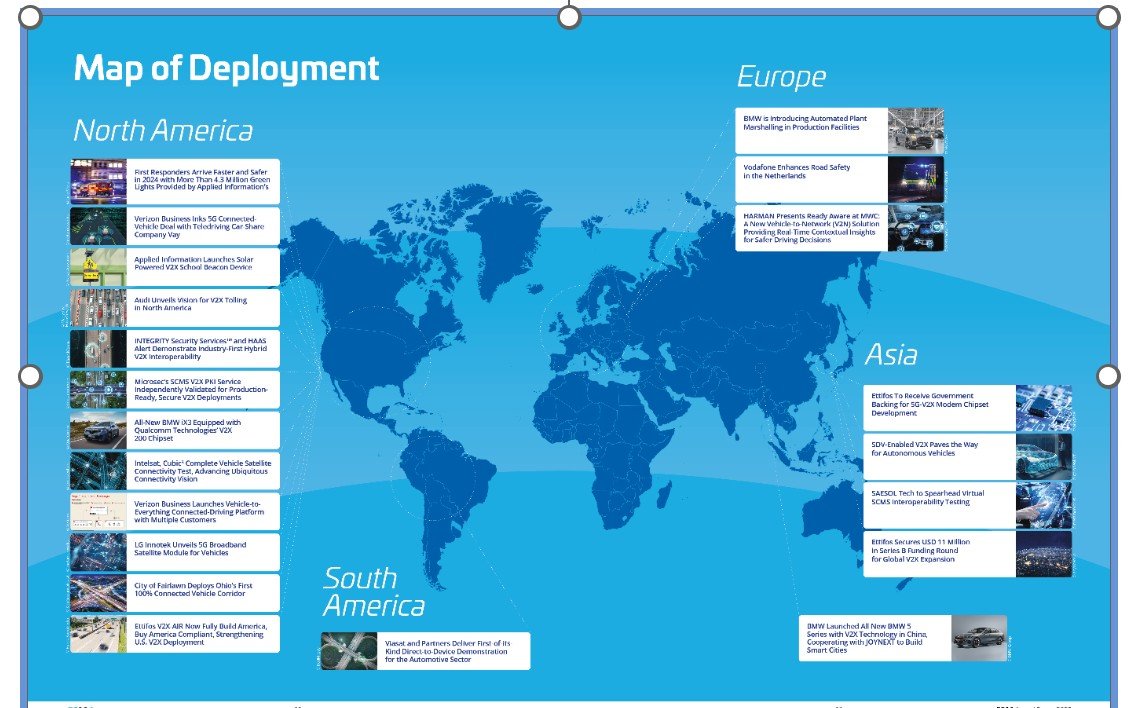Click "SAESOL Tech to Spearhead Virtual SCMS" text
Image resolution: width=1130 pixels, height=708 pixels.
coord(927,497)
